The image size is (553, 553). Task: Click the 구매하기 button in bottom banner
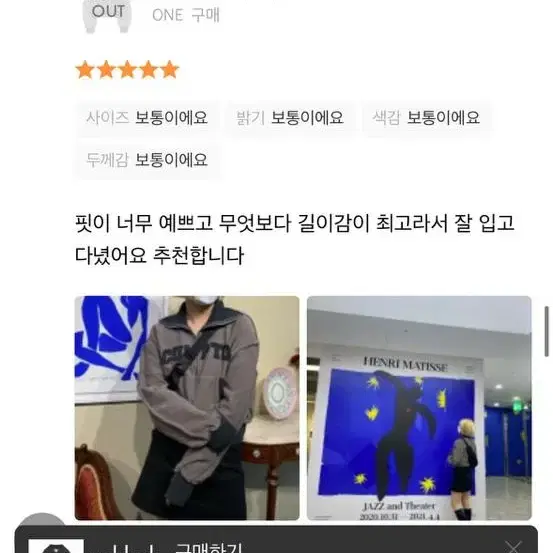pyautogui.click(x=208, y=548)
